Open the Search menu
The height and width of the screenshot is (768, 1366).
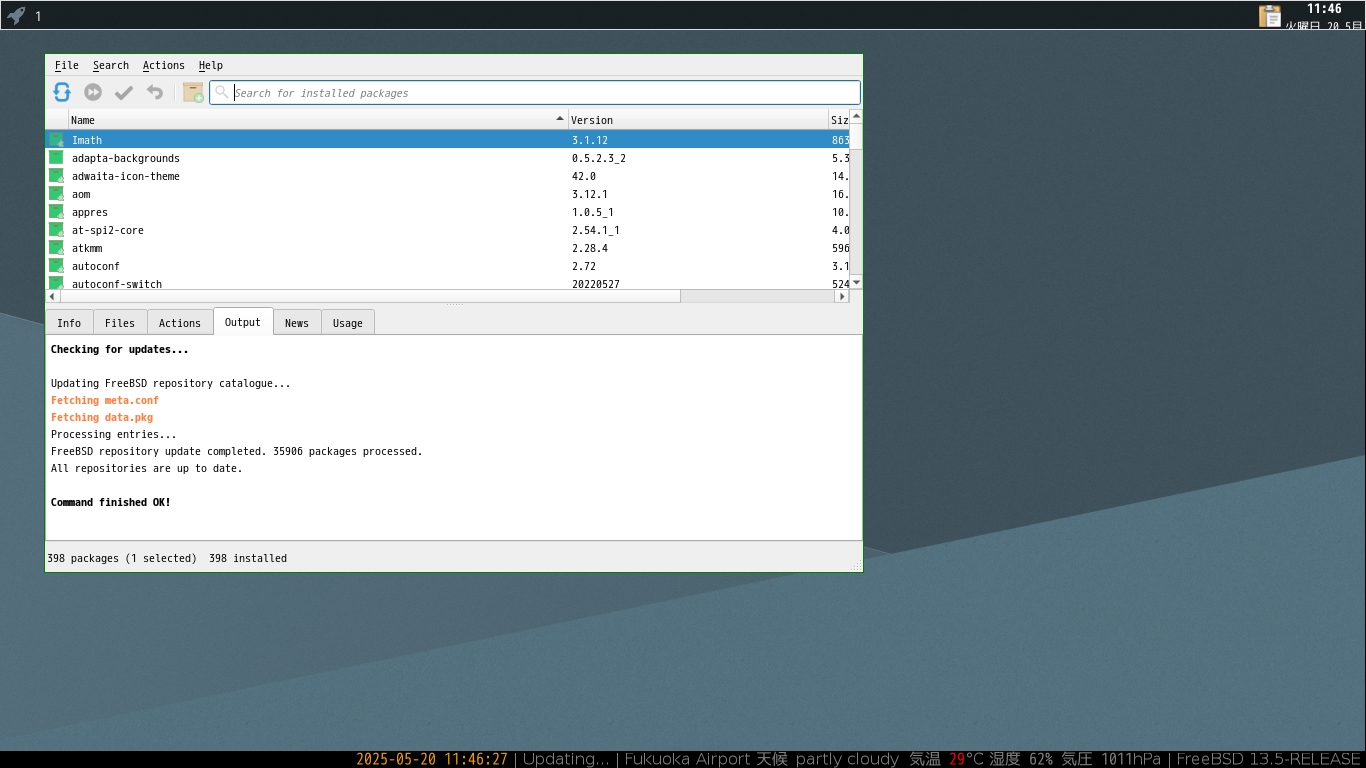click(x=111, y=65)
